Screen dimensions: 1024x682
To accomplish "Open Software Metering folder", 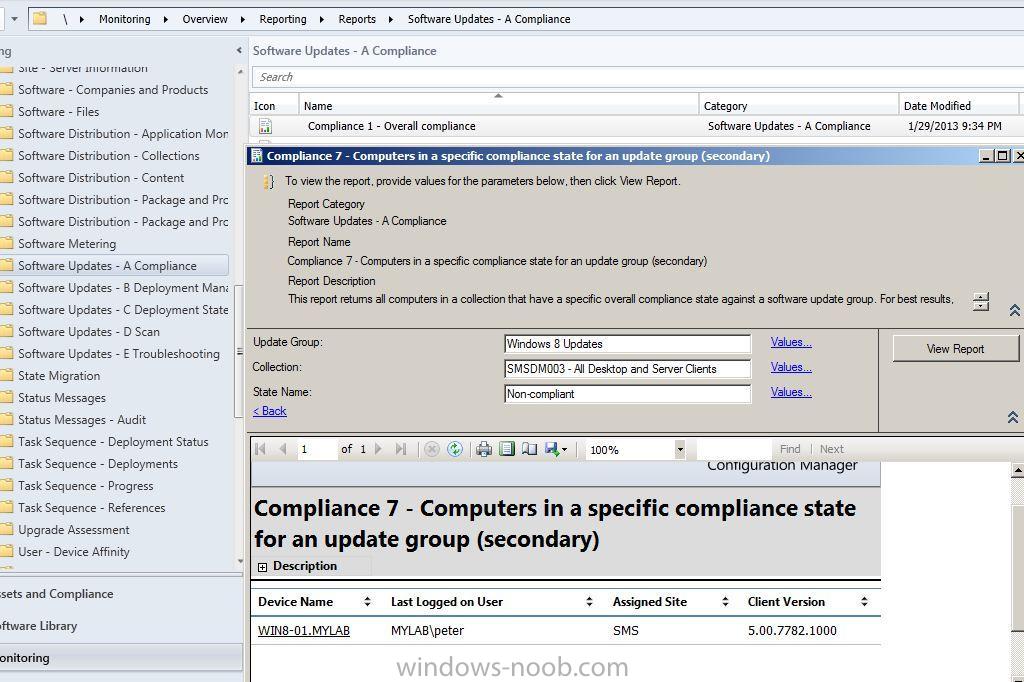I will 67,244.
